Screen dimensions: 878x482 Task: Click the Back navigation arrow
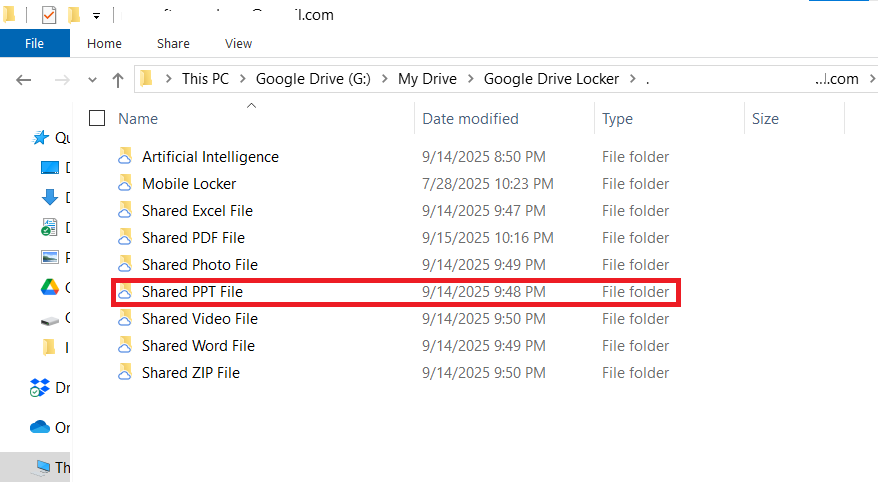tap(25, 79)
